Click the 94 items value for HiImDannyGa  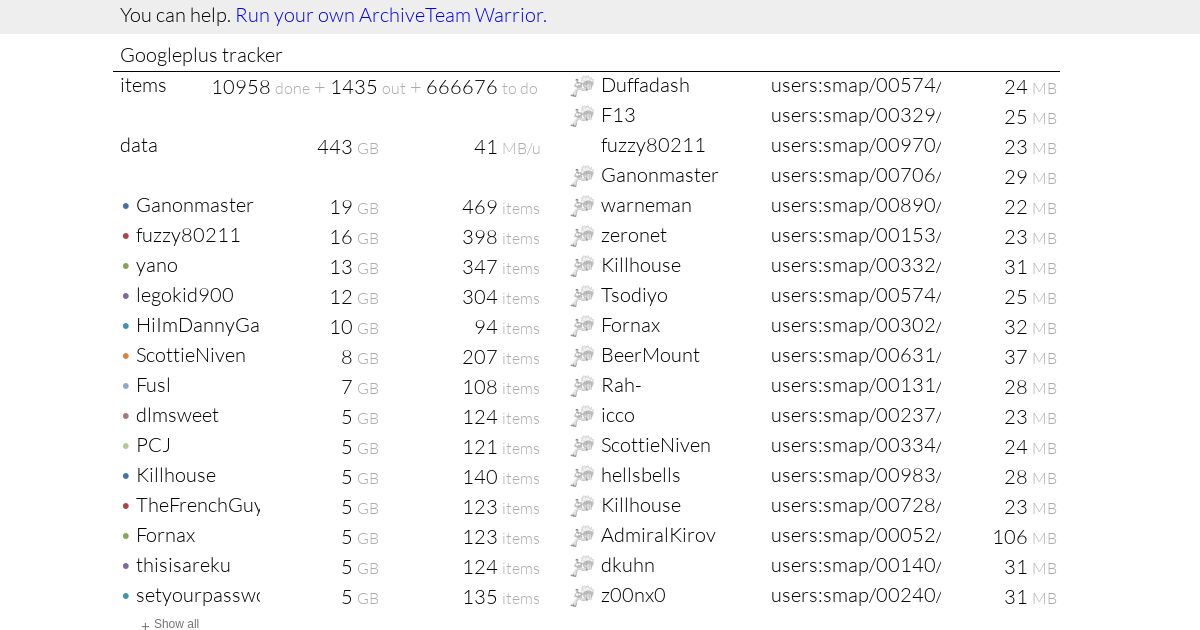tap(507, 327)
